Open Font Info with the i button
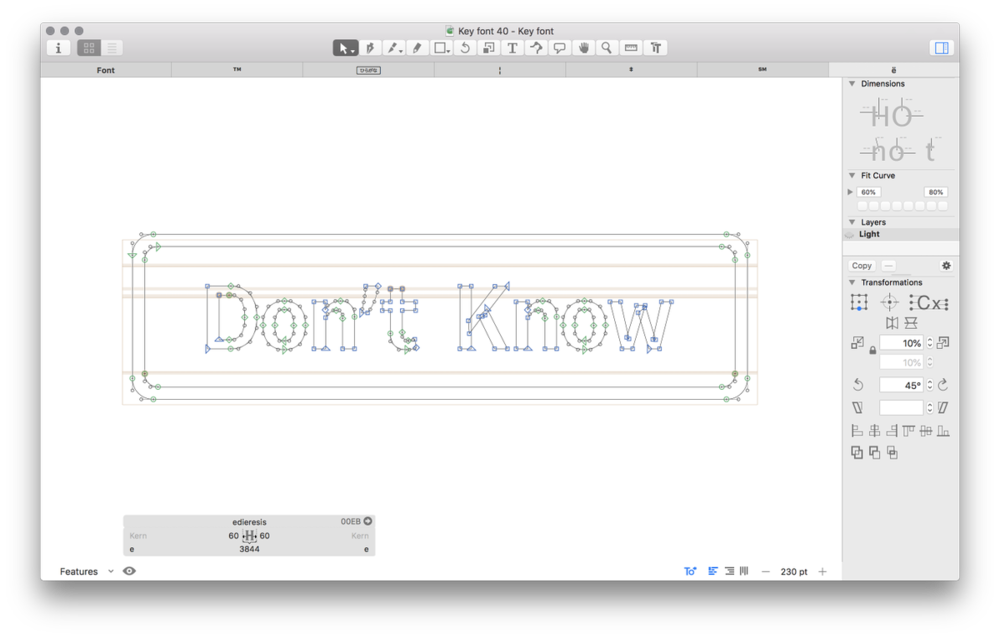 coord(58,48)
